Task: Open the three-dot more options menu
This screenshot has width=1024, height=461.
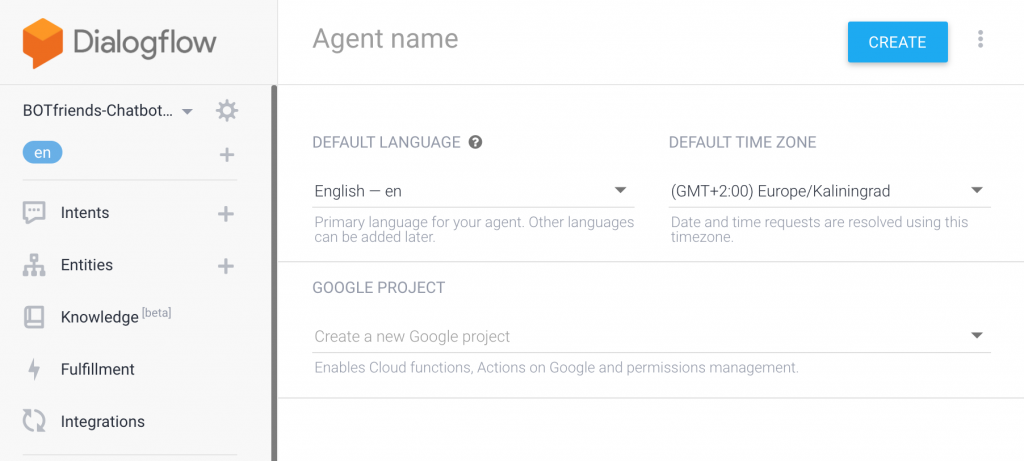Action: pos(980,39)
